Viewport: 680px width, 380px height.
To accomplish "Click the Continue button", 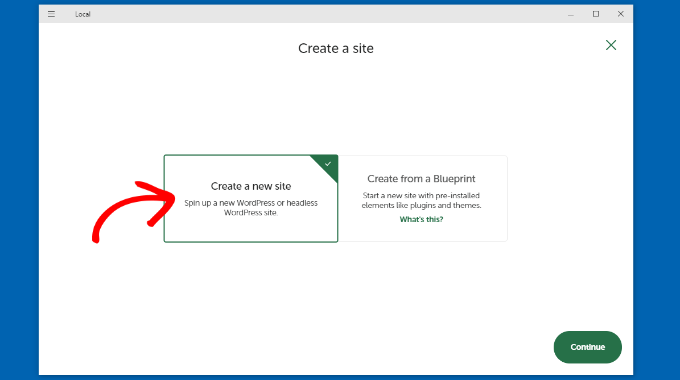I will pos(588,347).
